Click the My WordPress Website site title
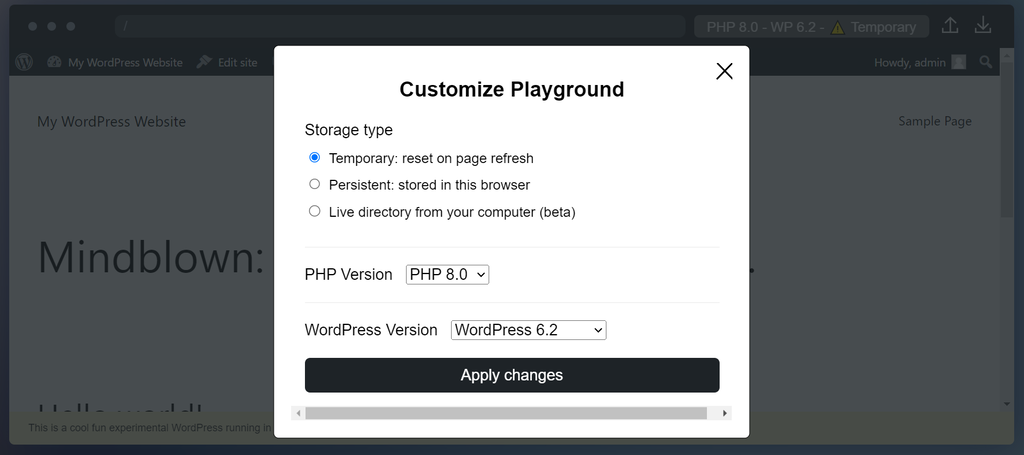 [x=111, y=122]
